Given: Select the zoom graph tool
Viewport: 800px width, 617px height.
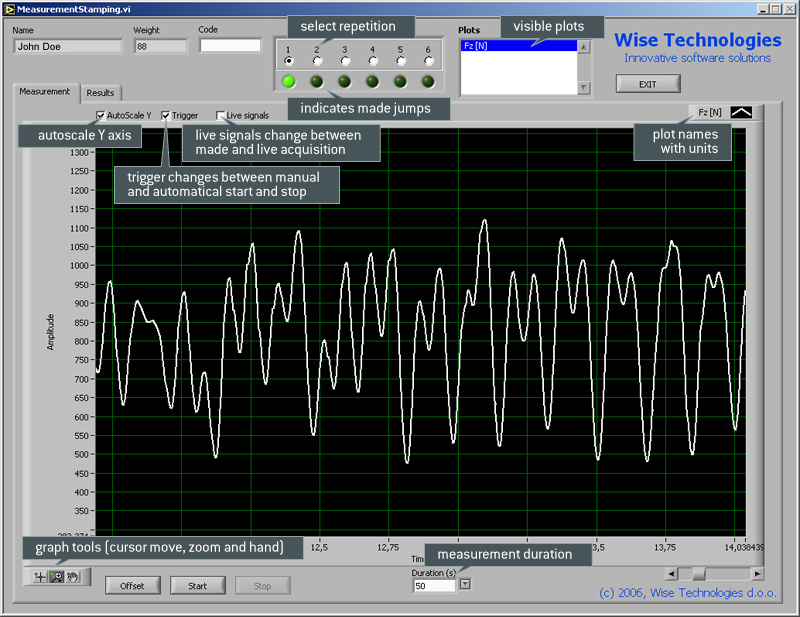Looking at the screenshot, I should click(56, 577).
